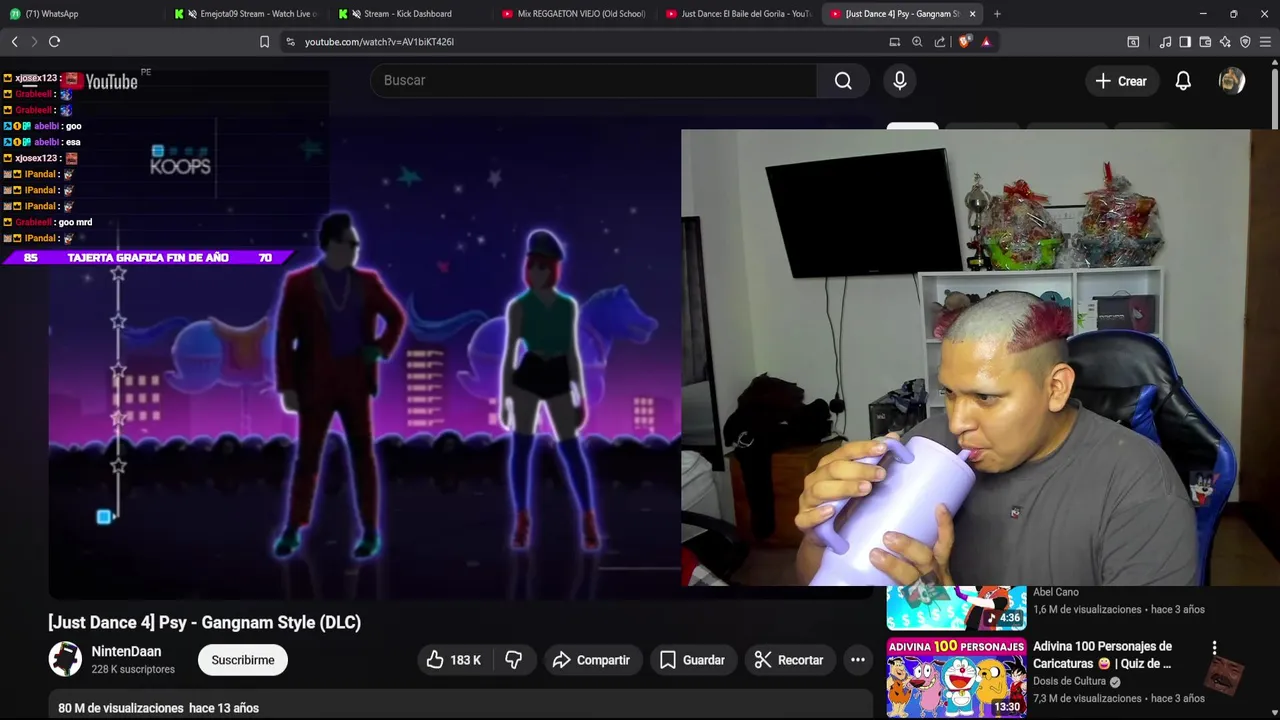Image resolution: width=1280 pixels, height=720 pixels.
Task: Switch to the Emejota09 Stream tab
Action: click(x=245, y=14)
